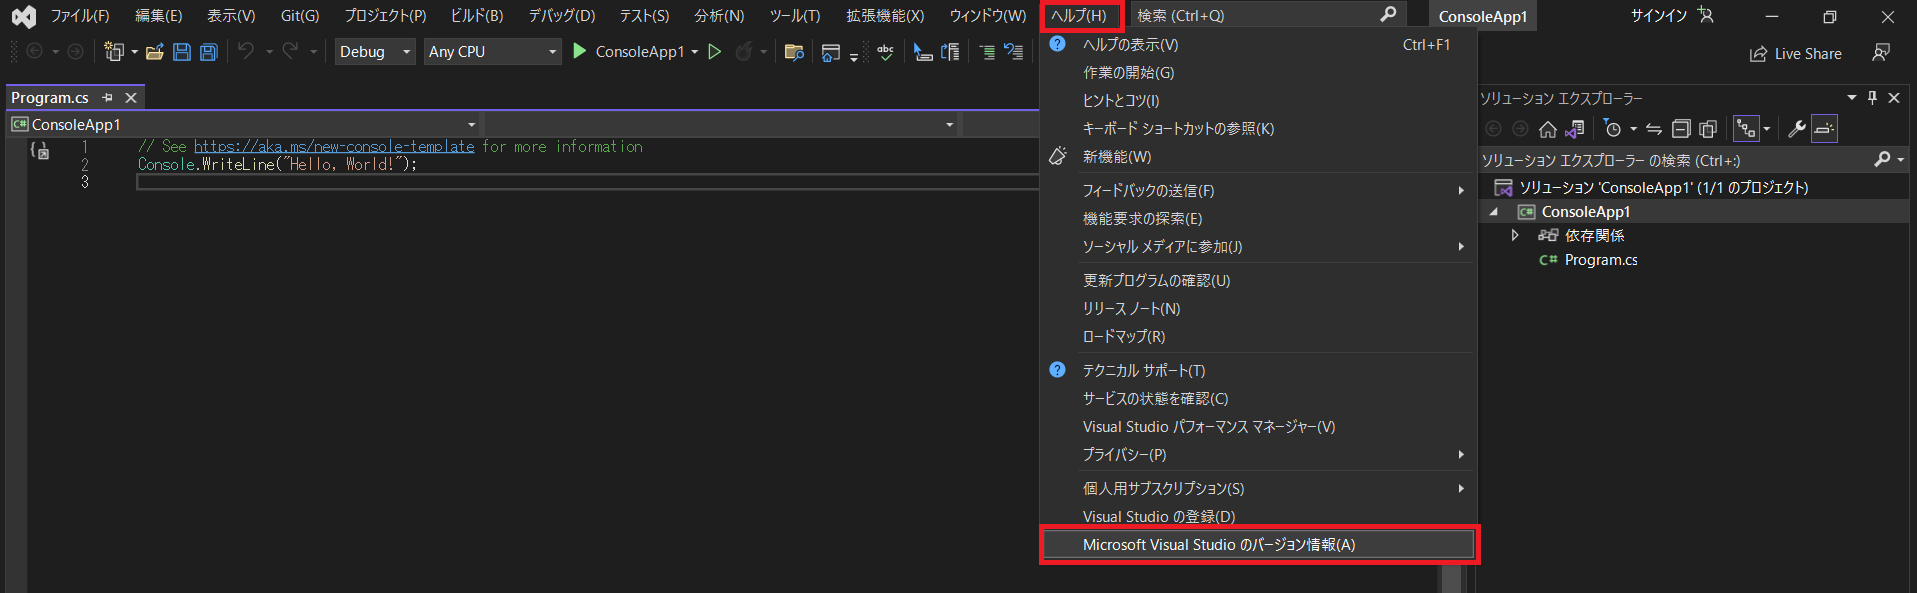The image size is (1917, 593).
Task: Toggle pin on Program.cs tab
Action: [107, 98]
